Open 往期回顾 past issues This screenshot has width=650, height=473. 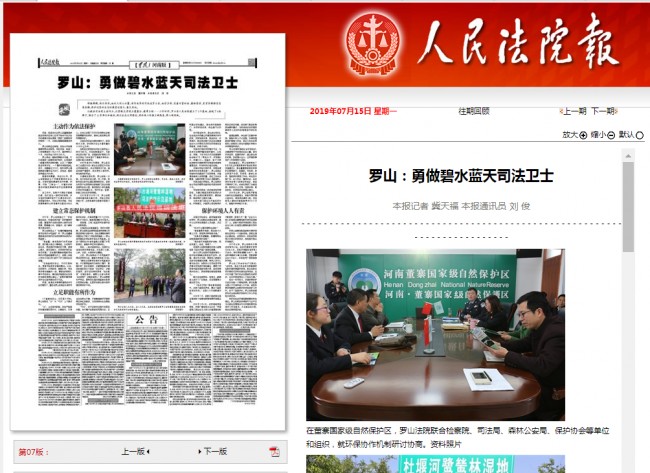(474, 111)
